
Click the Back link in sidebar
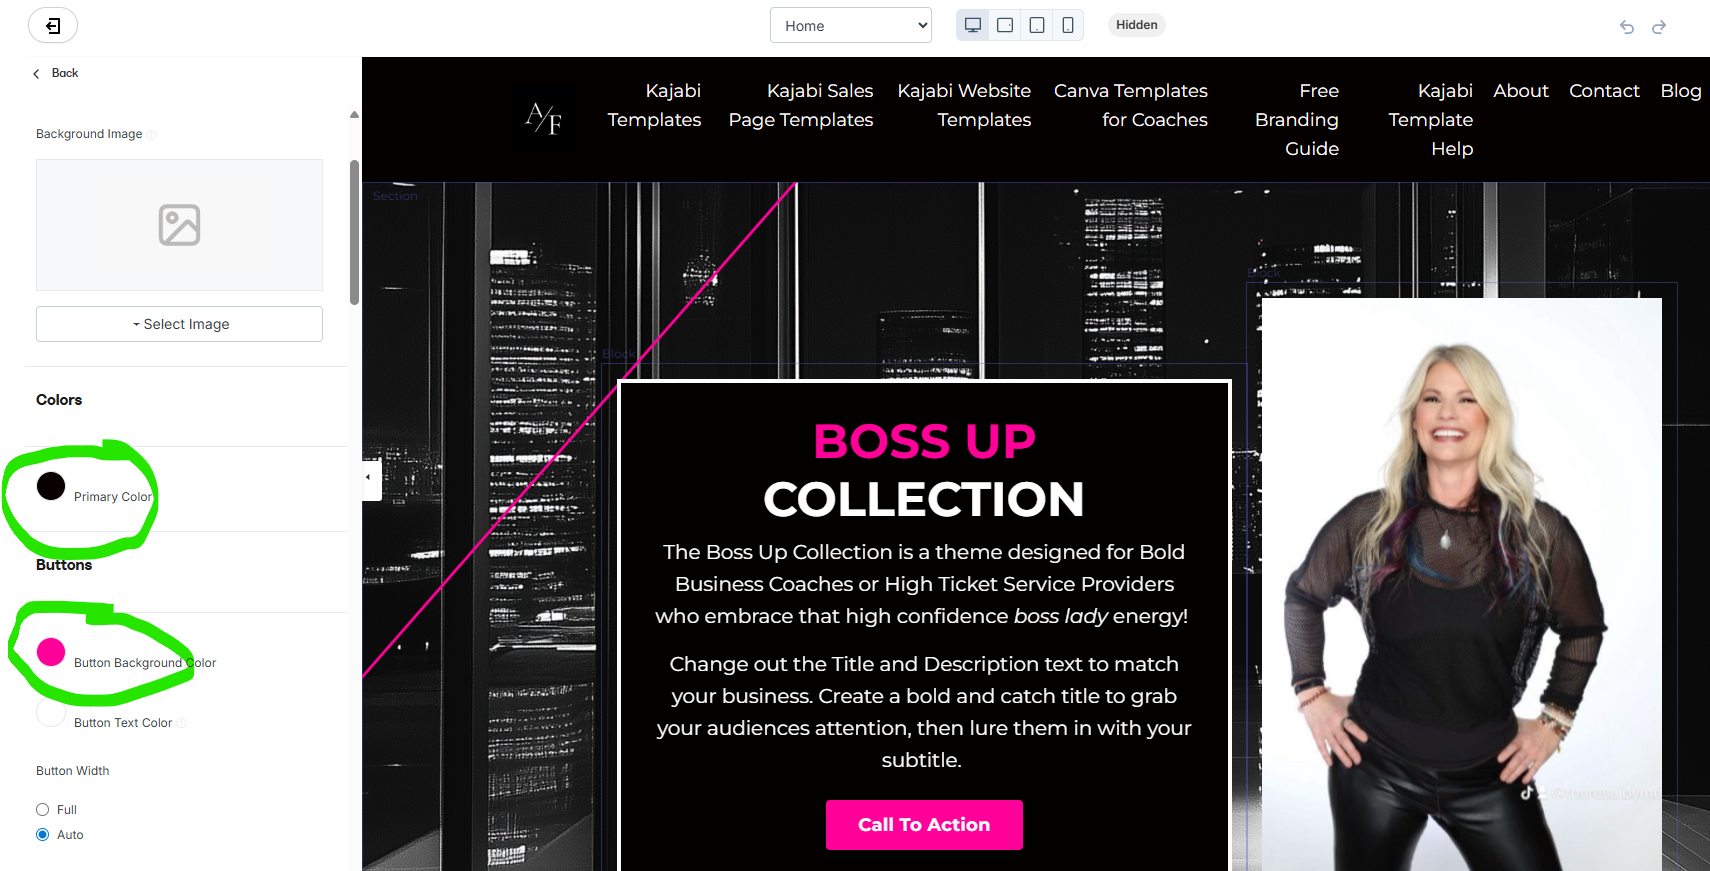pyautogui.click(x=56, y=73)
